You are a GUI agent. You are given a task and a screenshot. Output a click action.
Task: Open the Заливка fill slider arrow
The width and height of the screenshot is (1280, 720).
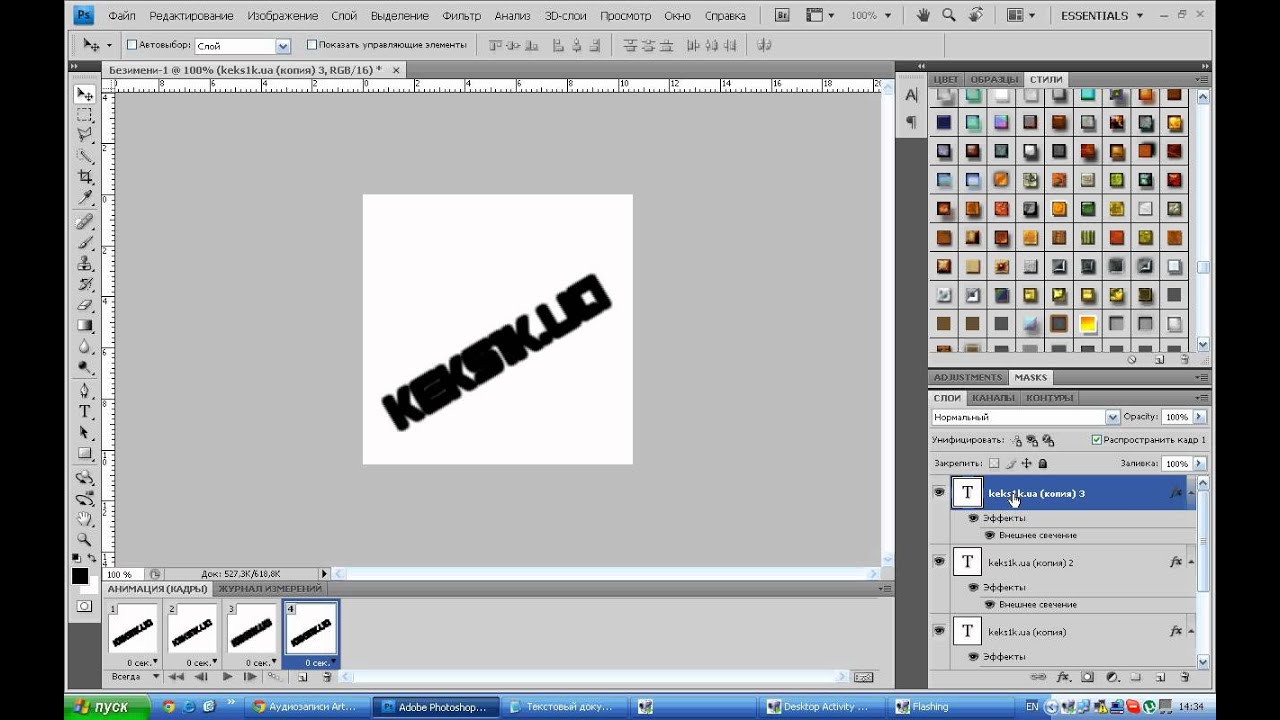point(1200,464)
